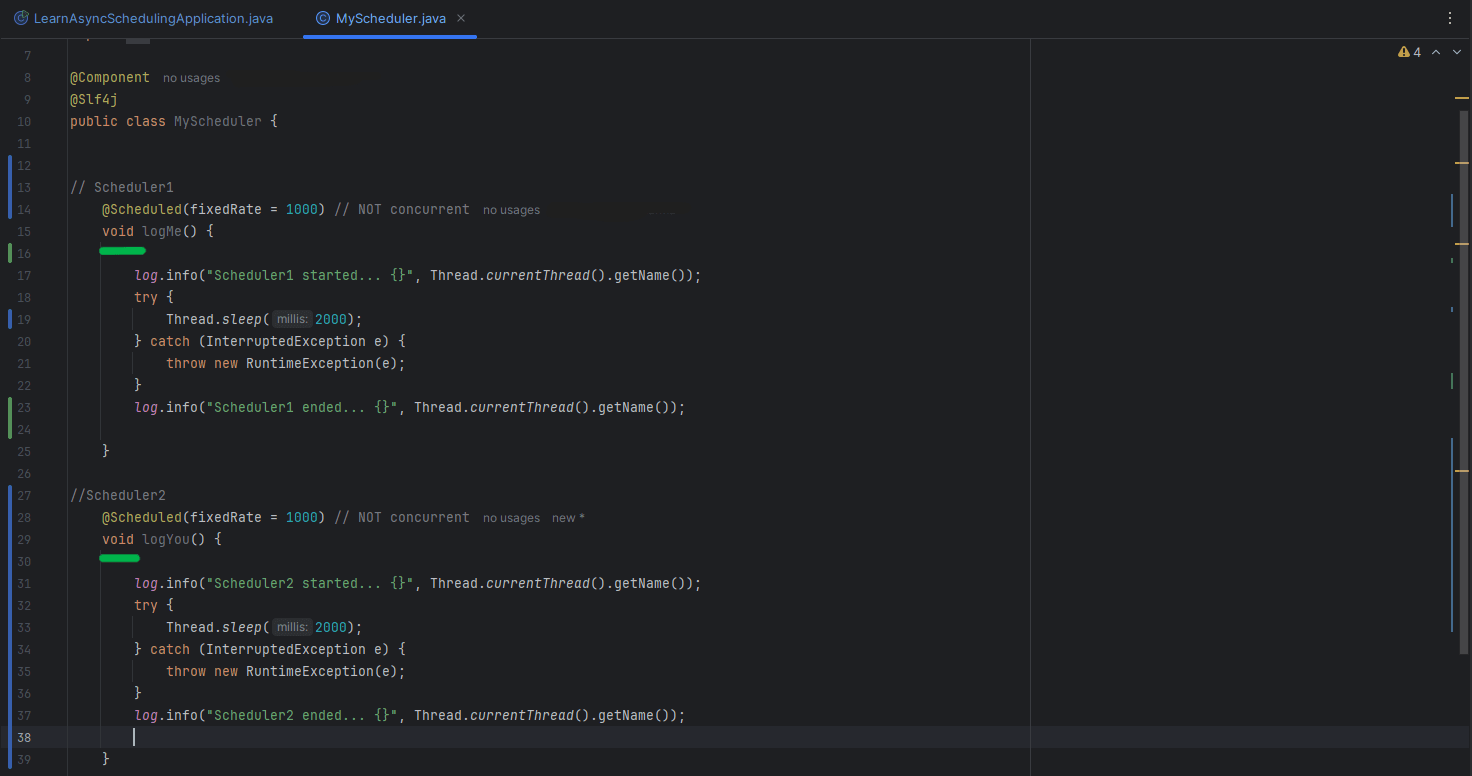Click the "Scheduler2 started... {}" string
Viewport: 1472px width, 776px height.
[x=310, y=583]
